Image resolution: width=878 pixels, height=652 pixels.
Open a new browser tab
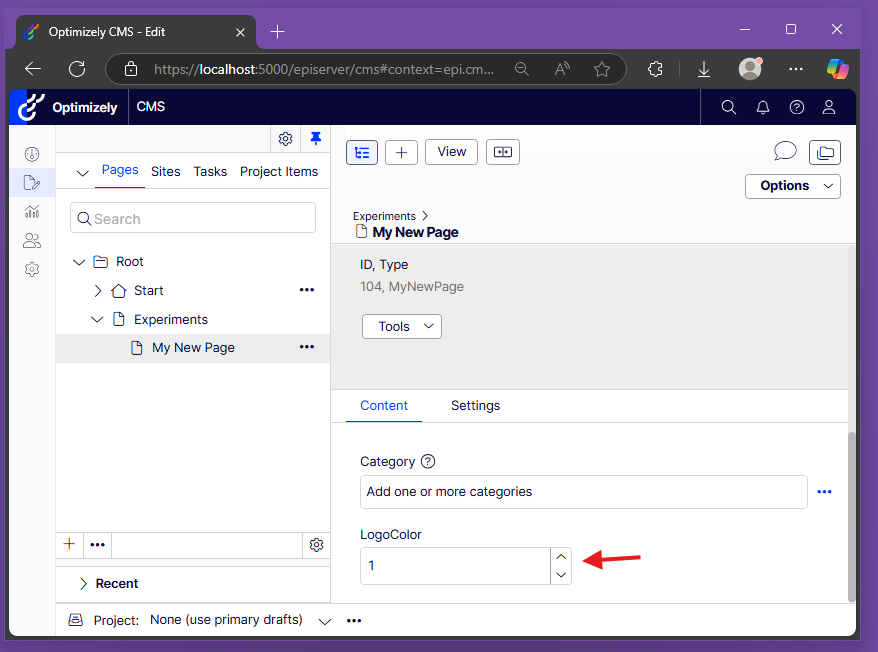click(277, 32)
